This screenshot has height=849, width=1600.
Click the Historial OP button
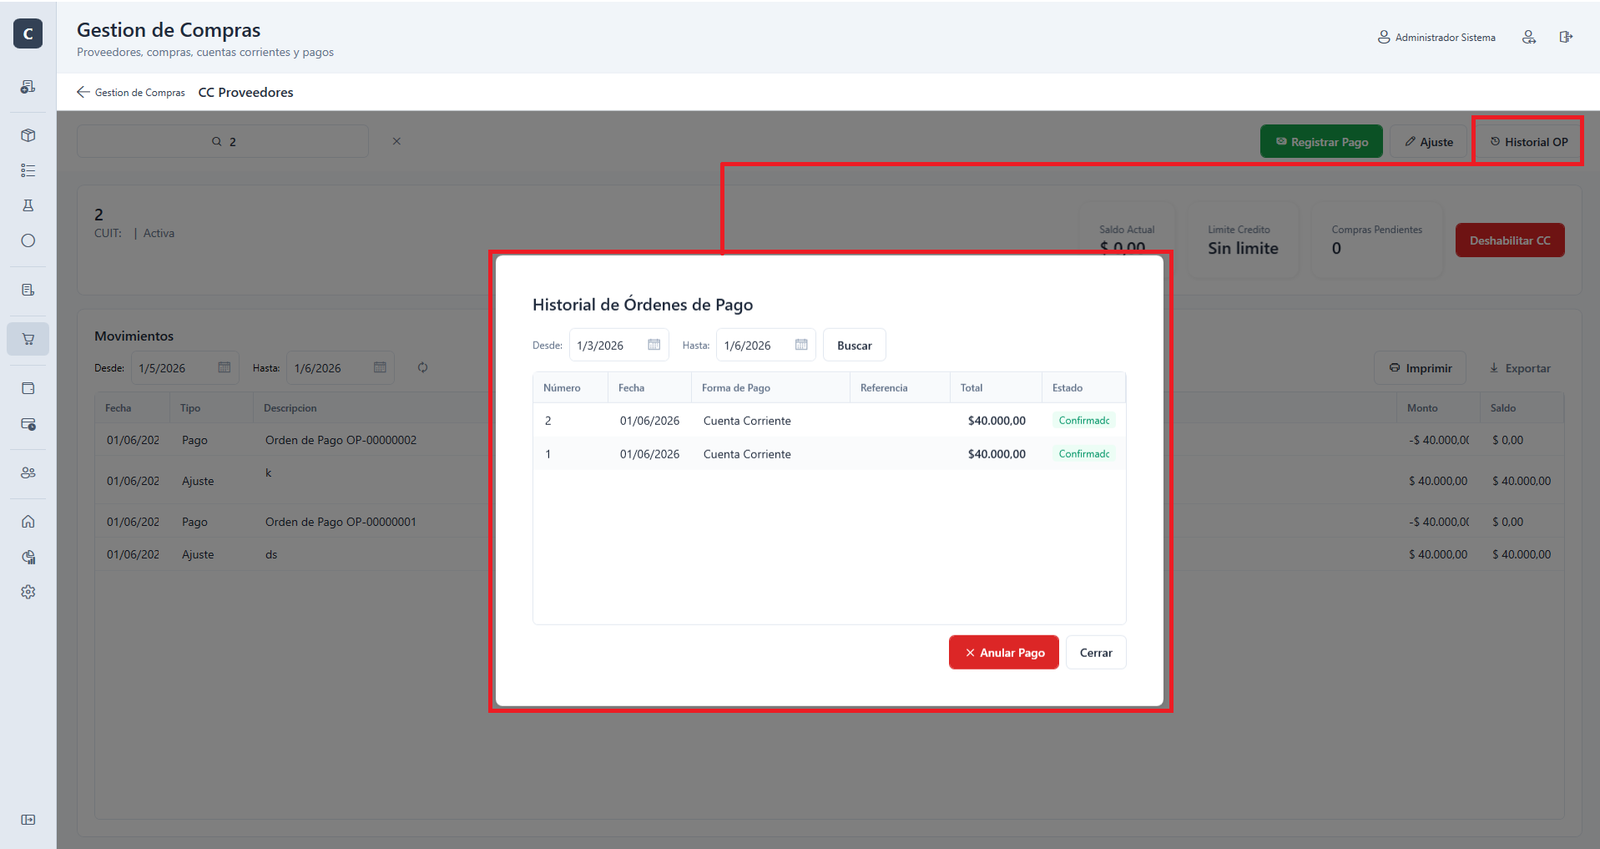coord(1529,142)
